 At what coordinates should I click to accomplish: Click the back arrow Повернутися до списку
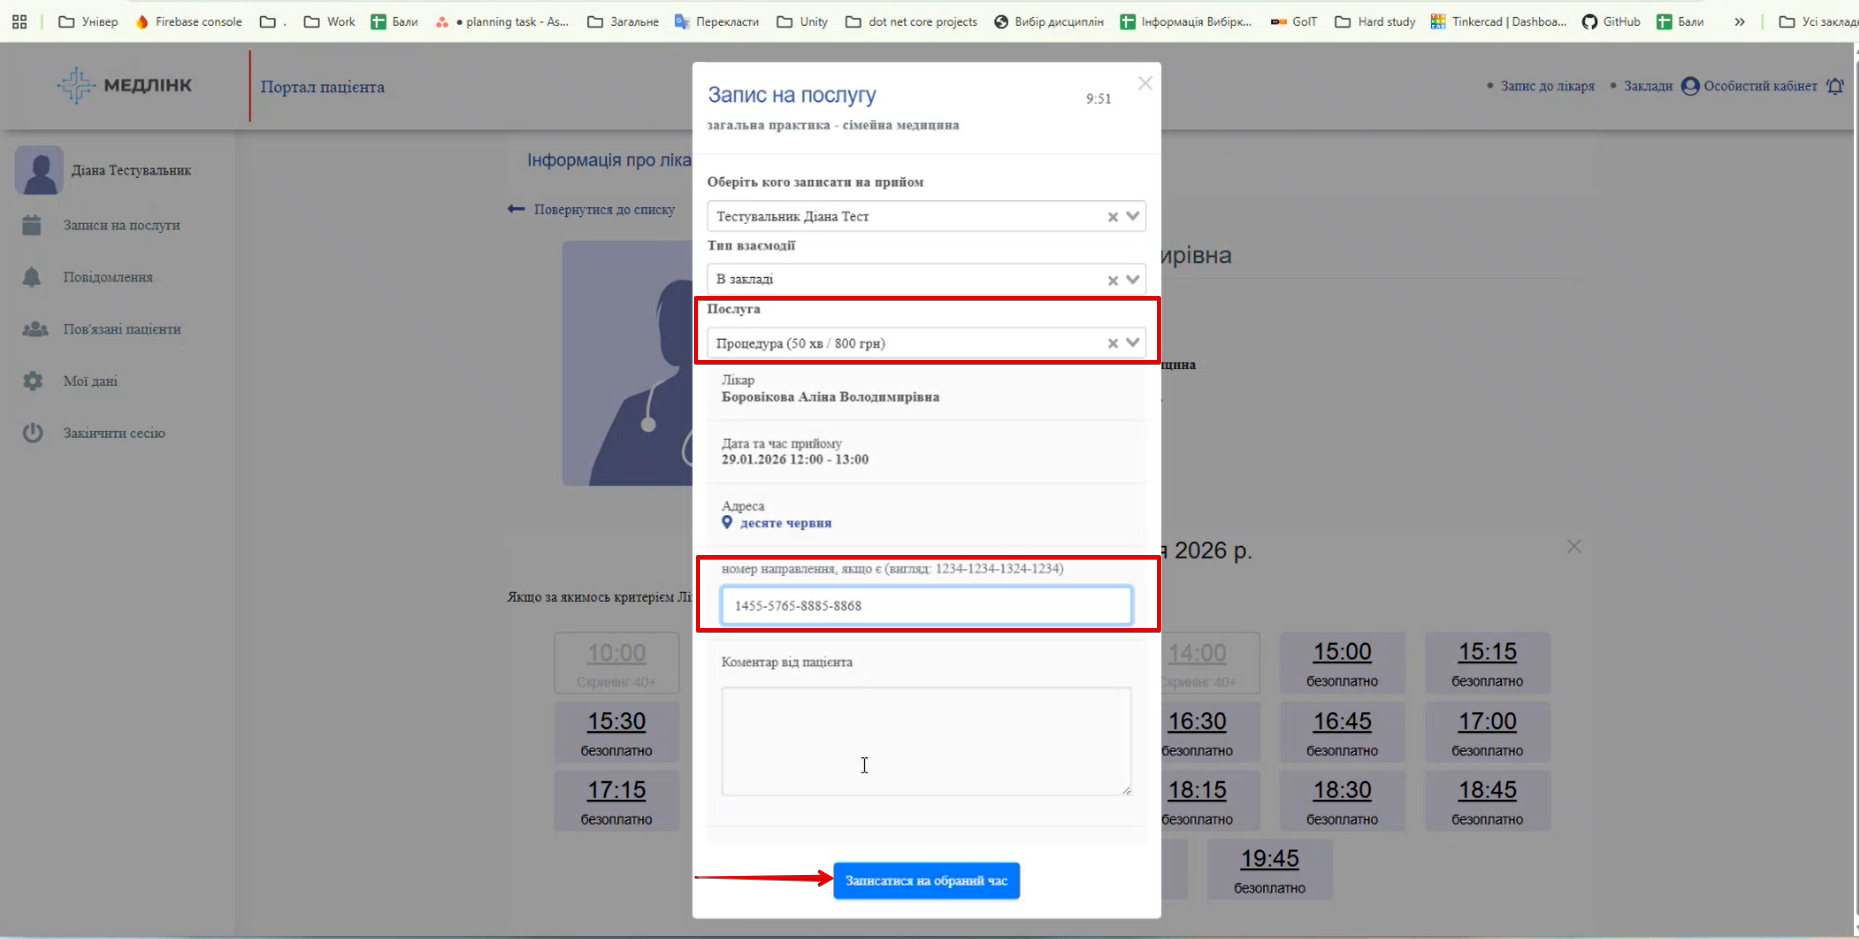click(516, 209)
